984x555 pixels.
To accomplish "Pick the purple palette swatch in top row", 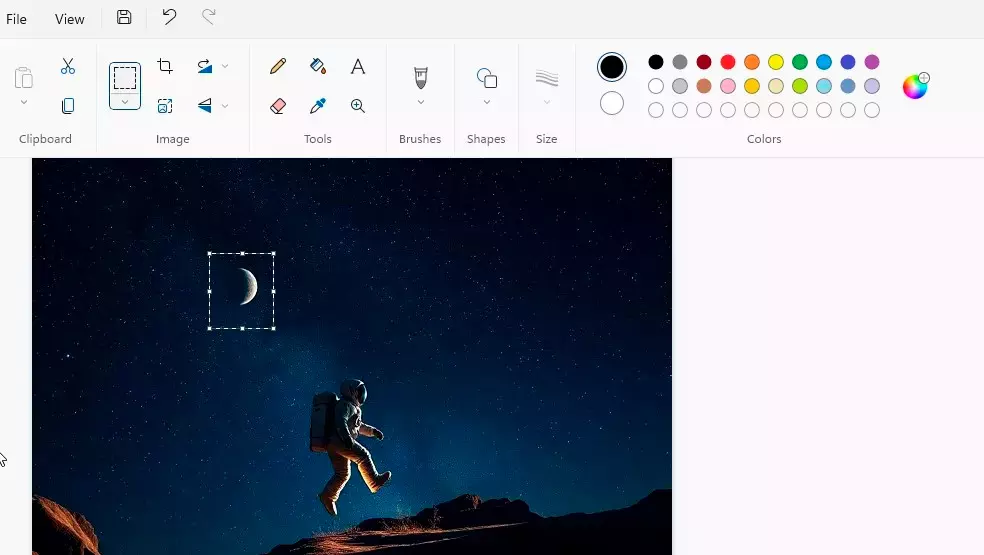I will [872, 62].
